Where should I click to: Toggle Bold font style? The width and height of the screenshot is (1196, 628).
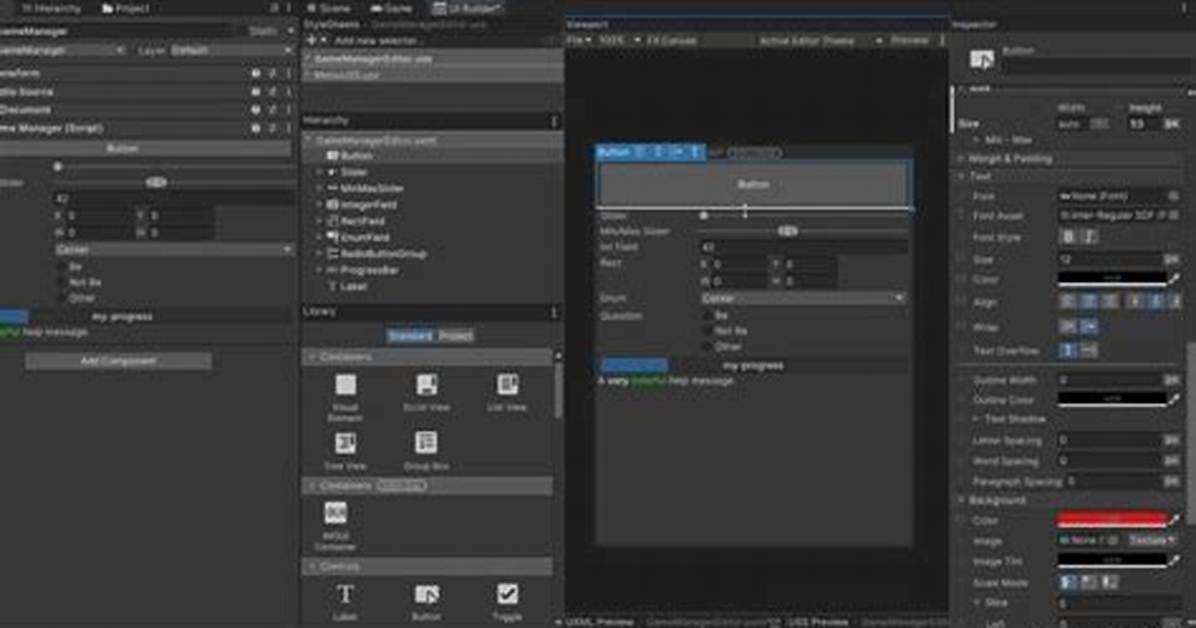1068,237
